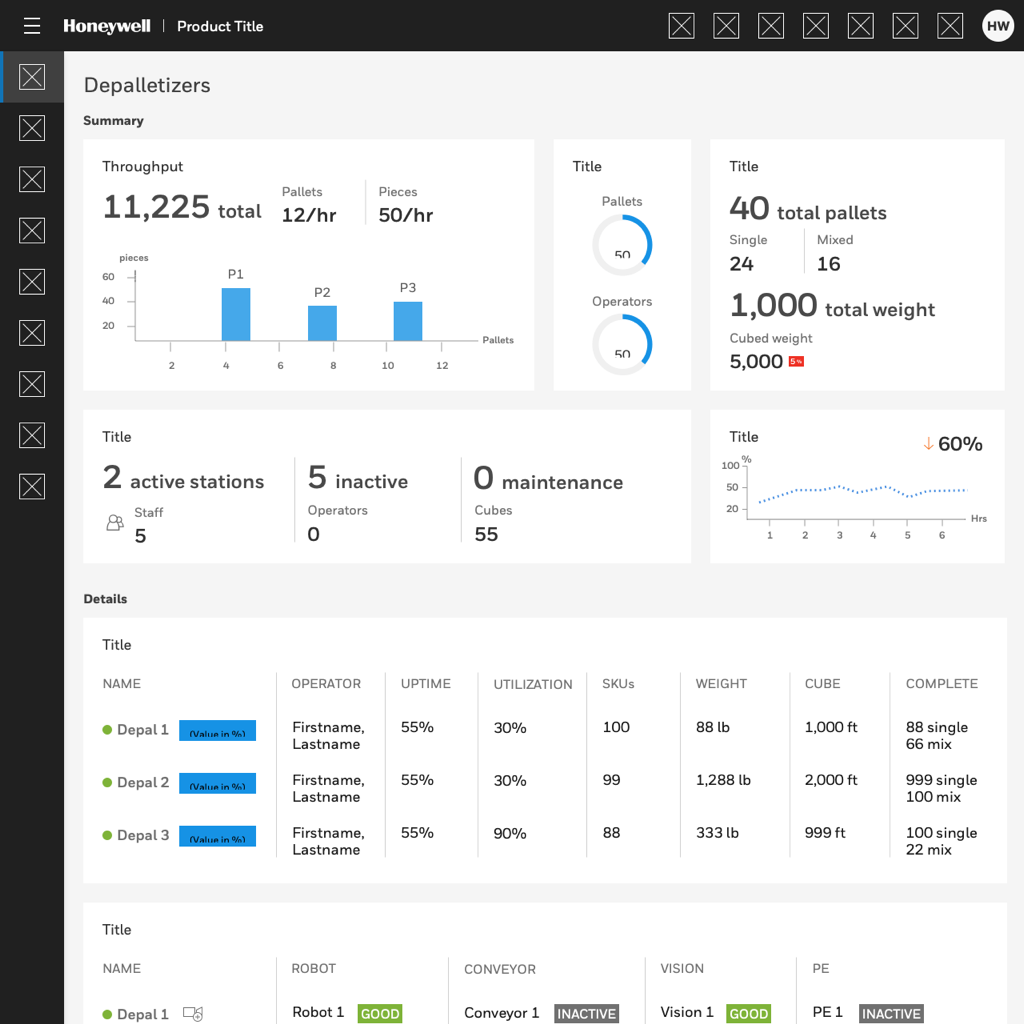Click the 90% utilization value for Depal 3
This screenshot has height=1024, width=1024.
click(x=510, y=833)
